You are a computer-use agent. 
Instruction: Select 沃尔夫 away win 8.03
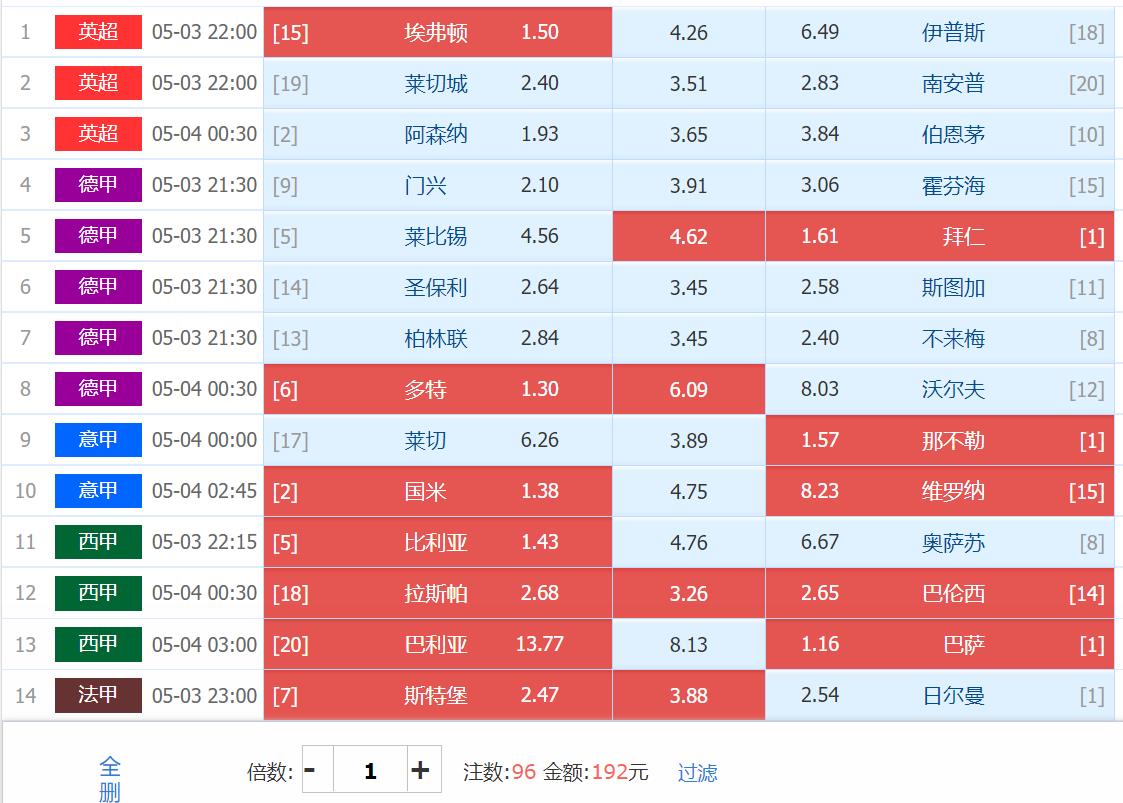(x=939, y=389)
